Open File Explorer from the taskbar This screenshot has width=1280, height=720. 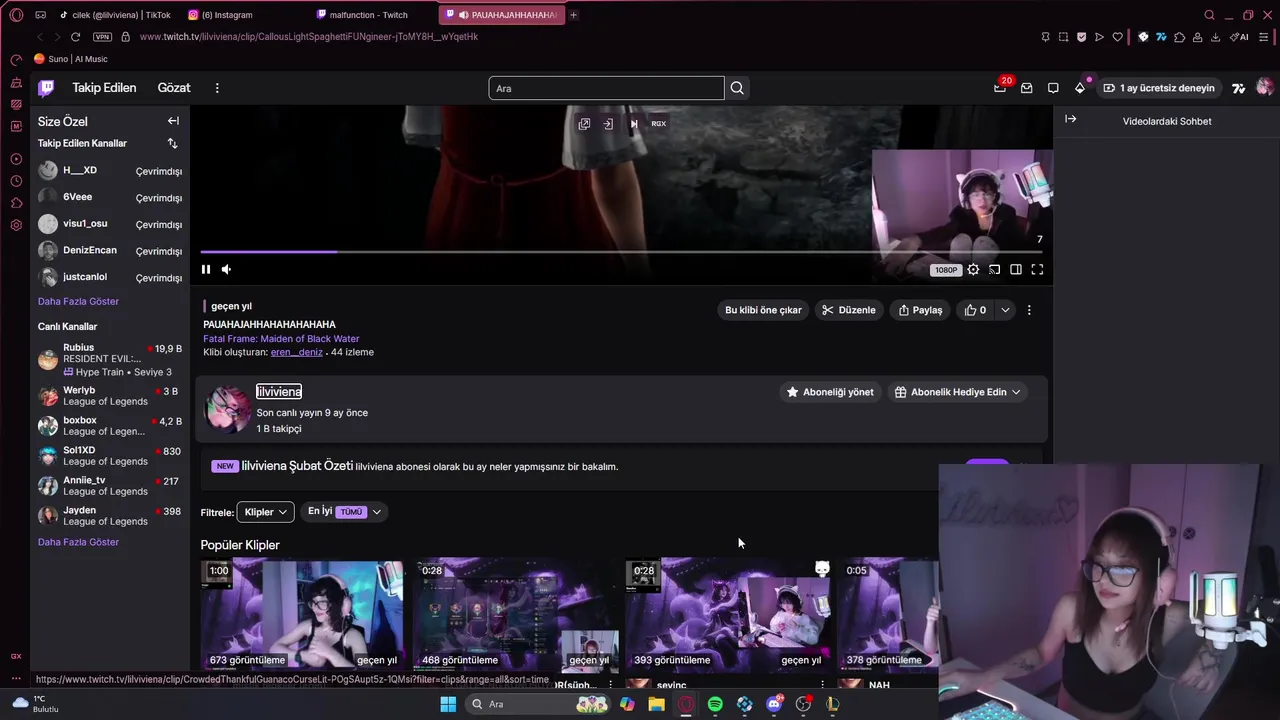pos(656,704)
